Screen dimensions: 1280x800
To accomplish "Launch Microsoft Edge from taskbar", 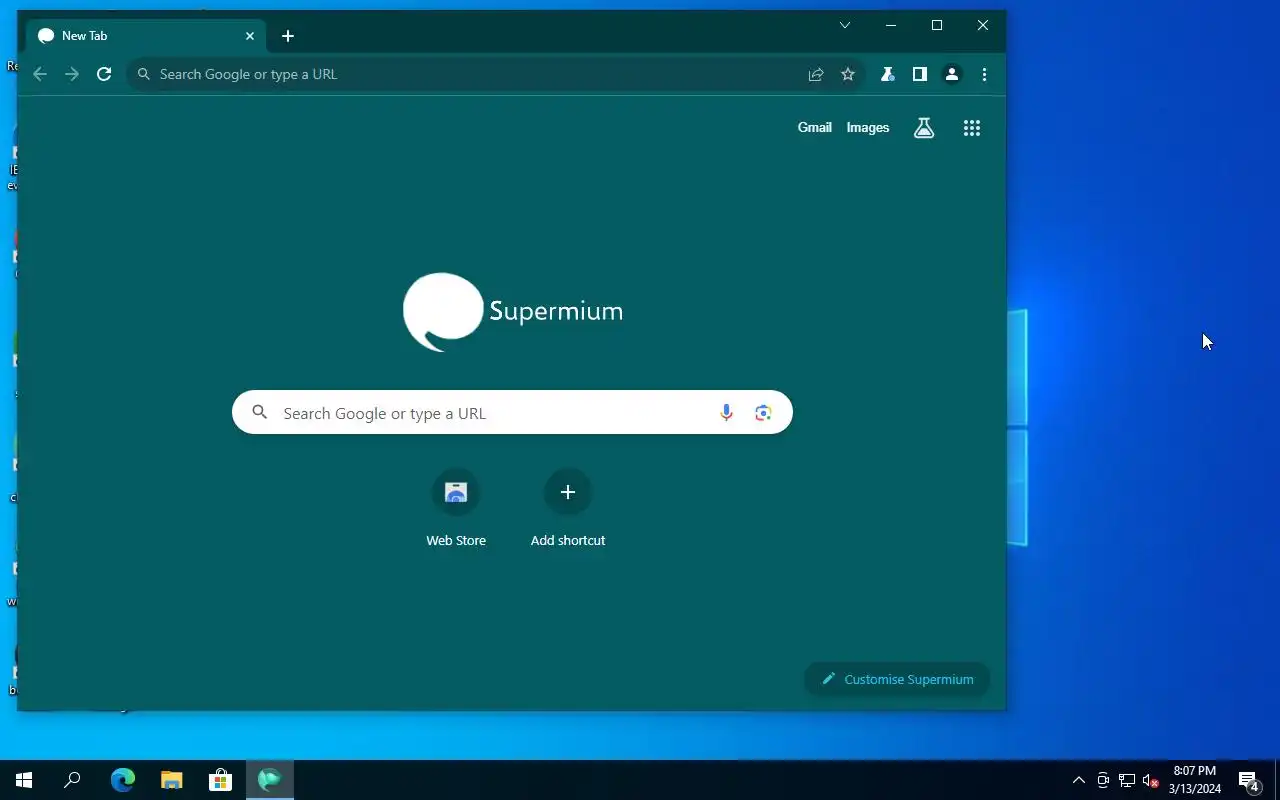I will point(122,780).
